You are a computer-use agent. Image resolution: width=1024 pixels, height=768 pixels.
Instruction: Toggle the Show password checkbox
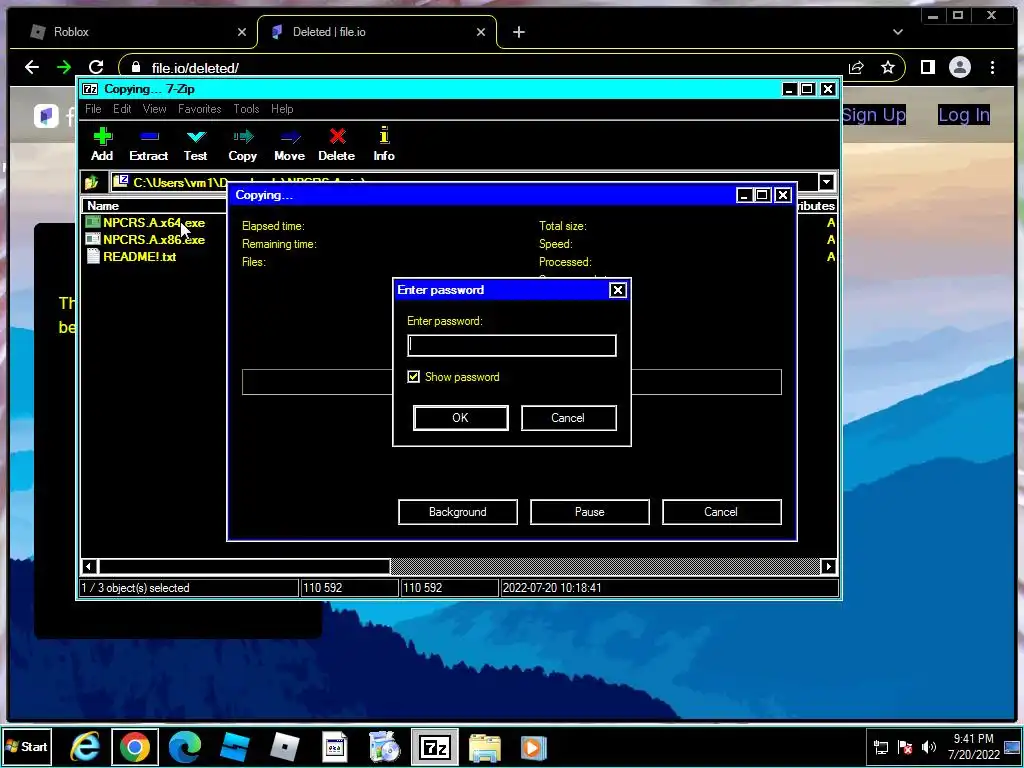coord(413,377)
